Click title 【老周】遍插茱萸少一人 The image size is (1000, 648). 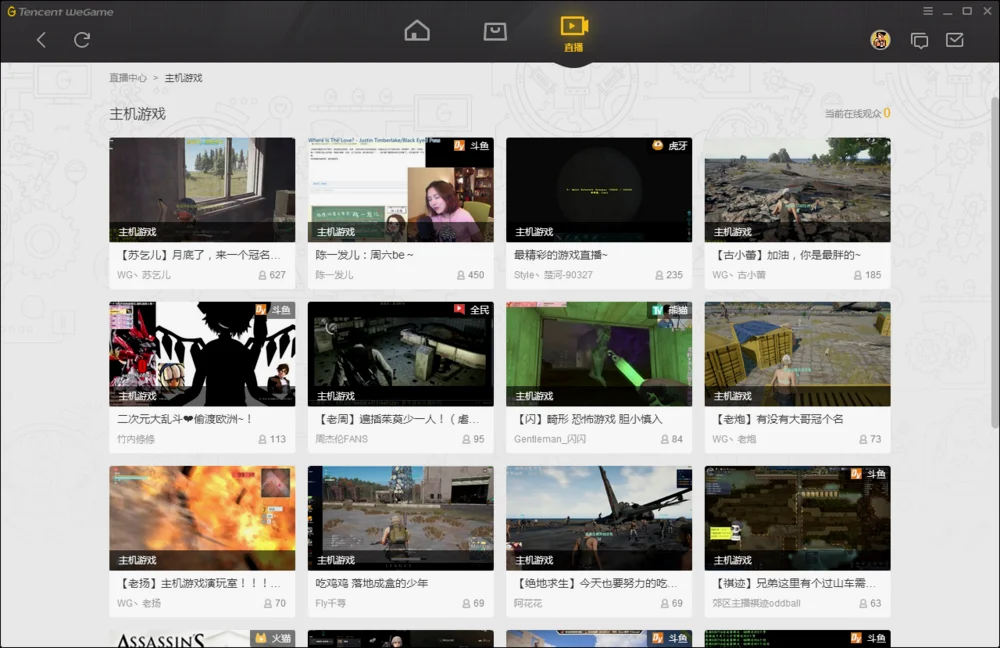[397, 419]
